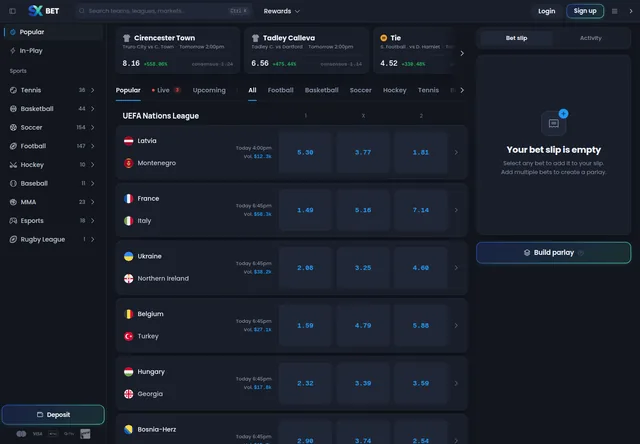Image resolution: width=640 pixels, height=444 pixels.
Task: Click the Login button
Action: [547, 11]
